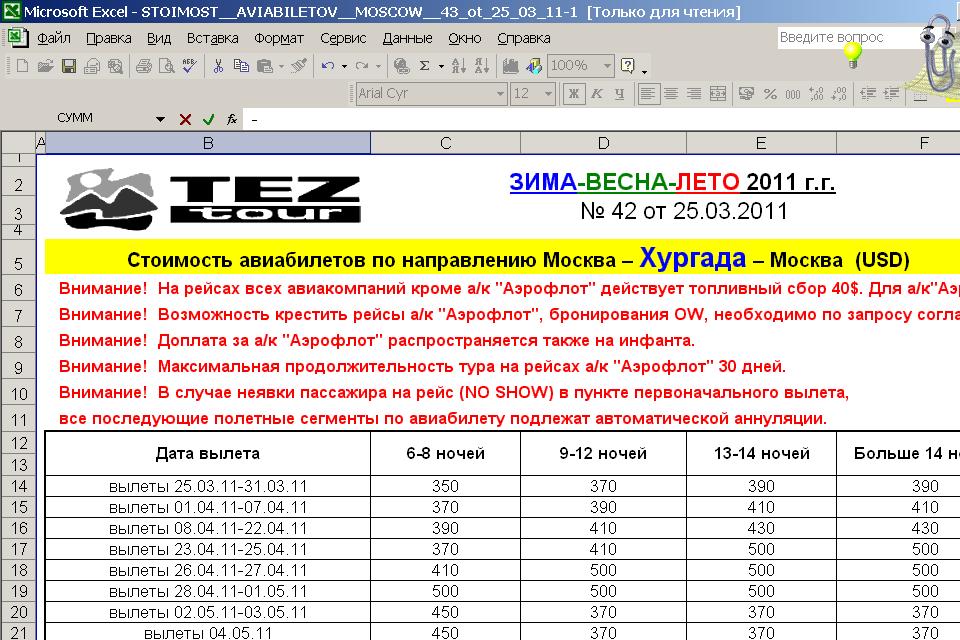Image resolution: width=960 pixels, height=640 pixels.
Task: Save the workbook with the floppy icon
Action: tap(69, 66)
